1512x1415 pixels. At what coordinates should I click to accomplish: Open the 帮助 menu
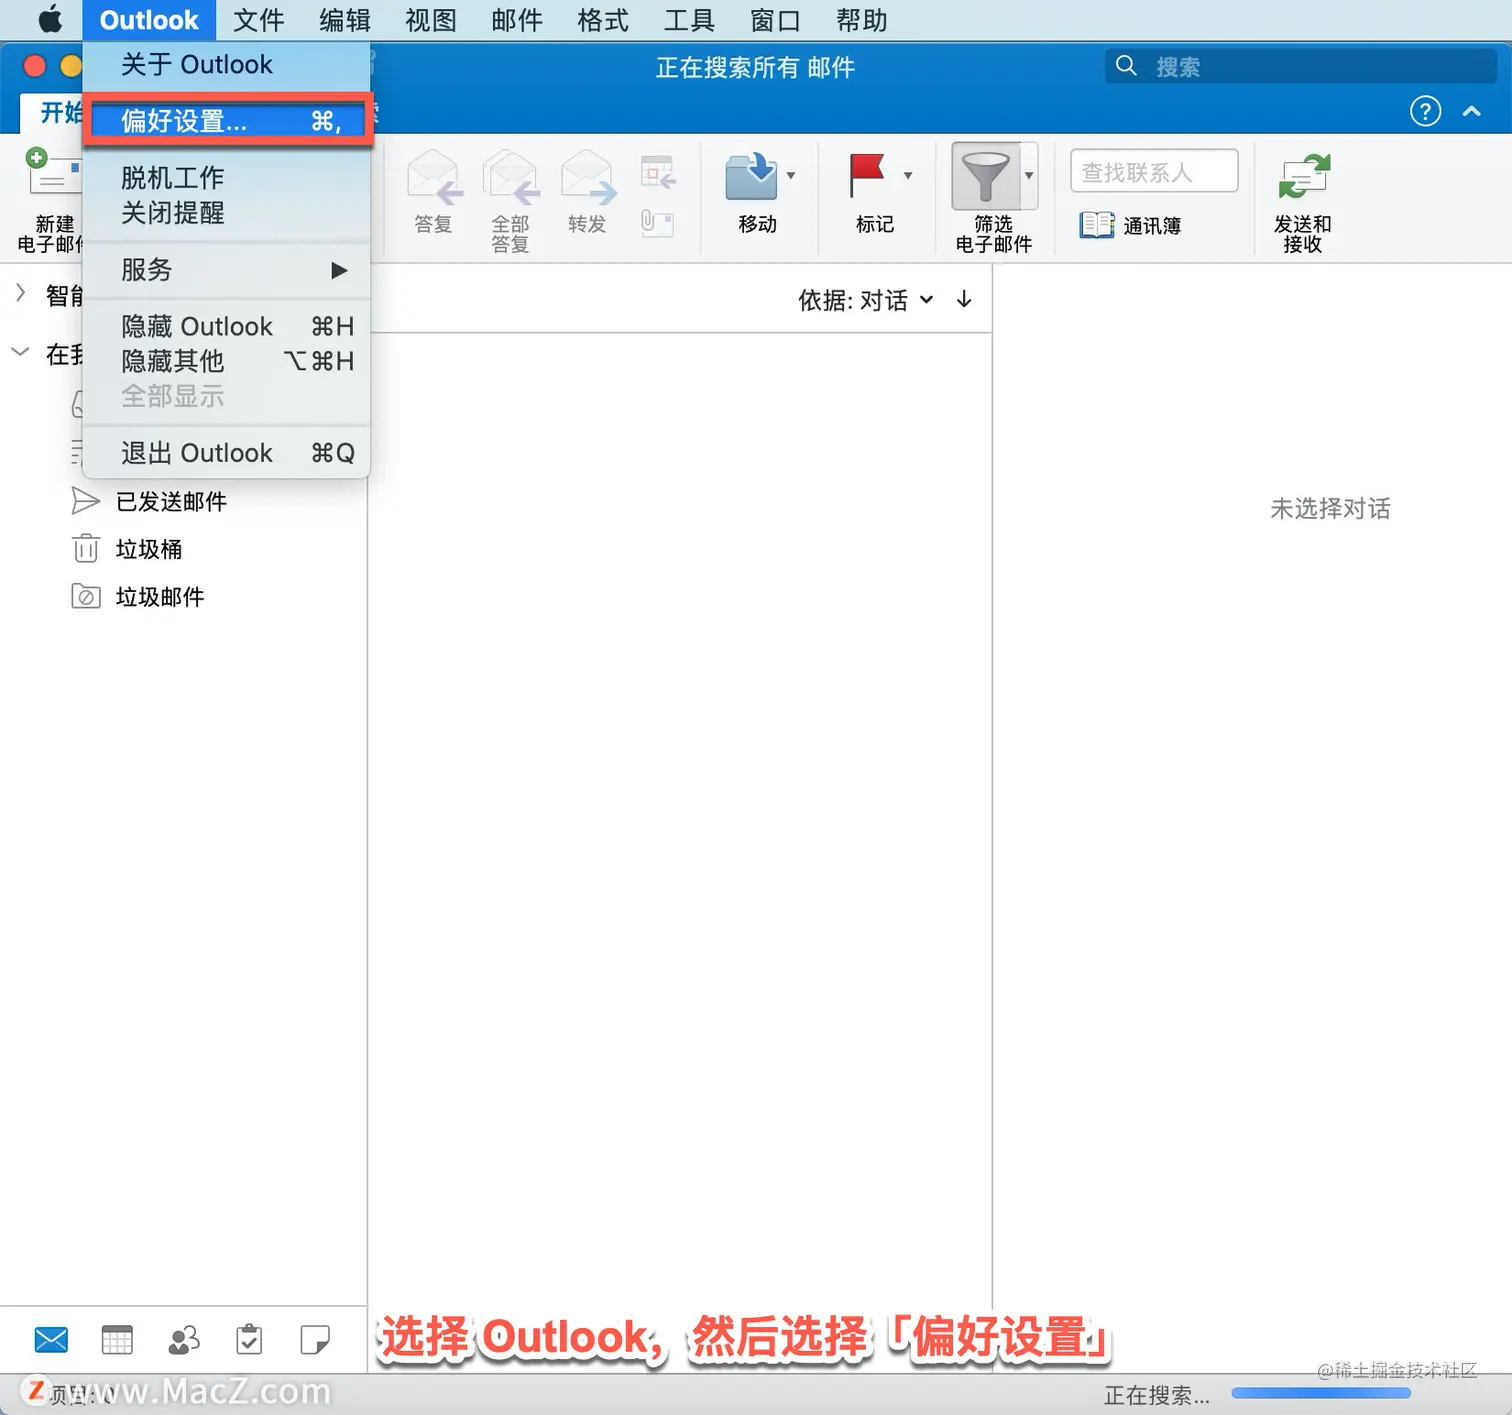[861, 20]
